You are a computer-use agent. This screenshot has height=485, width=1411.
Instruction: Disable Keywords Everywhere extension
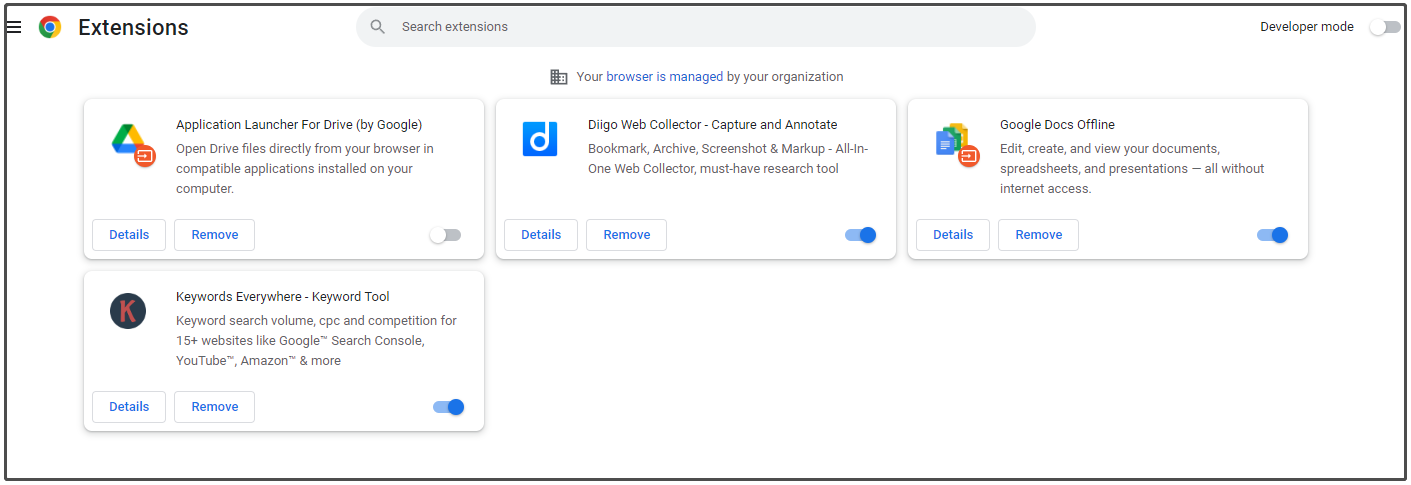pos(448,407)
